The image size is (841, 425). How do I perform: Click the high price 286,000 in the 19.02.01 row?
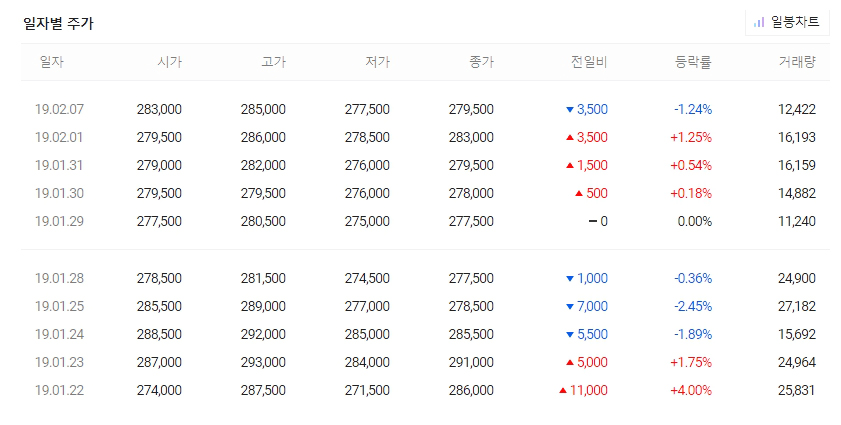point(263,137)
